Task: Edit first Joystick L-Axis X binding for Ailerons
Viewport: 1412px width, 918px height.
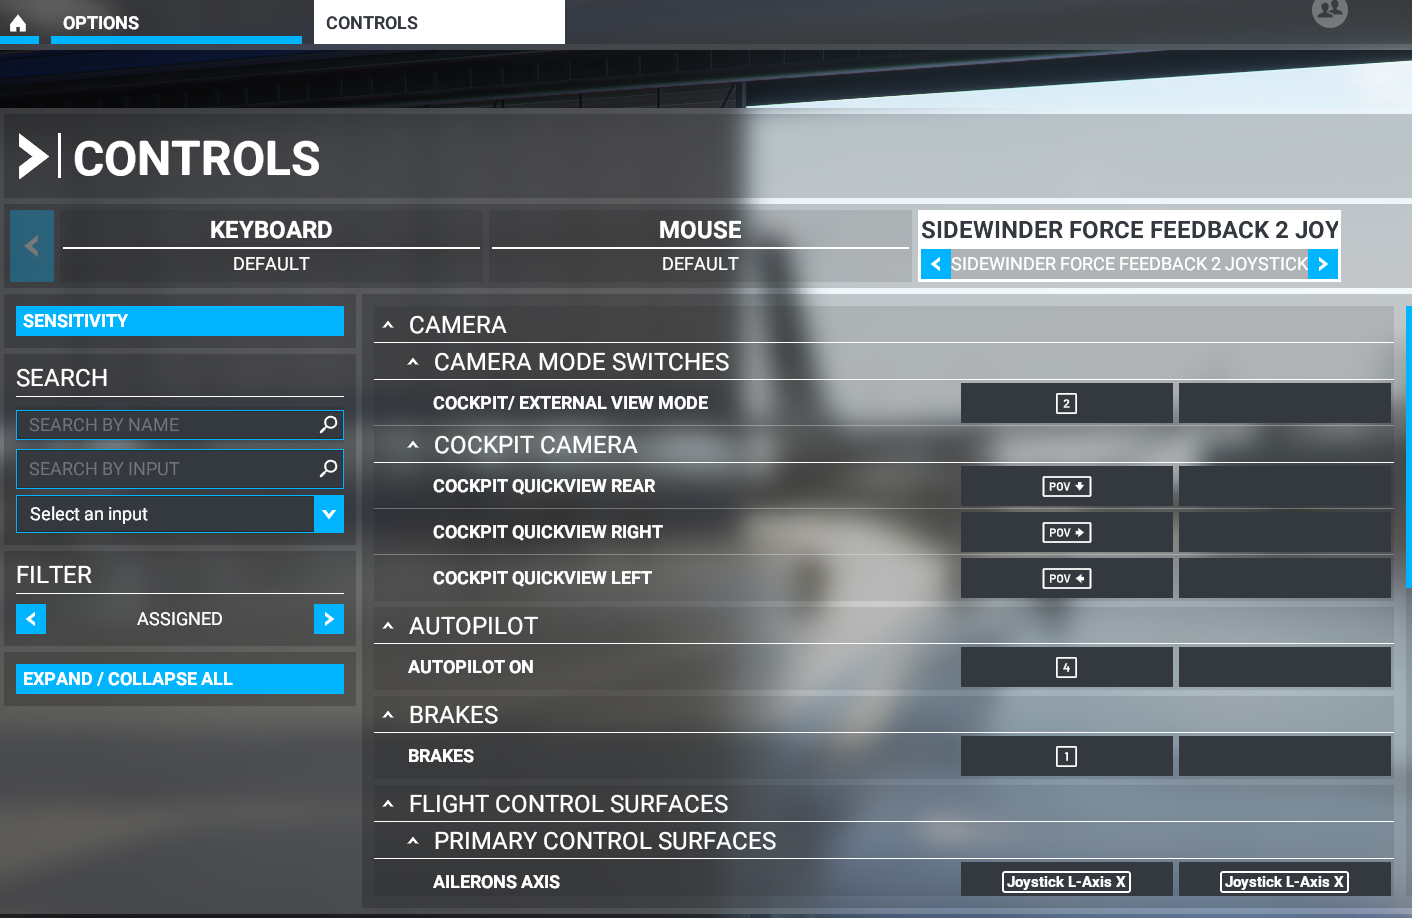Action: tap(1066, 881)
